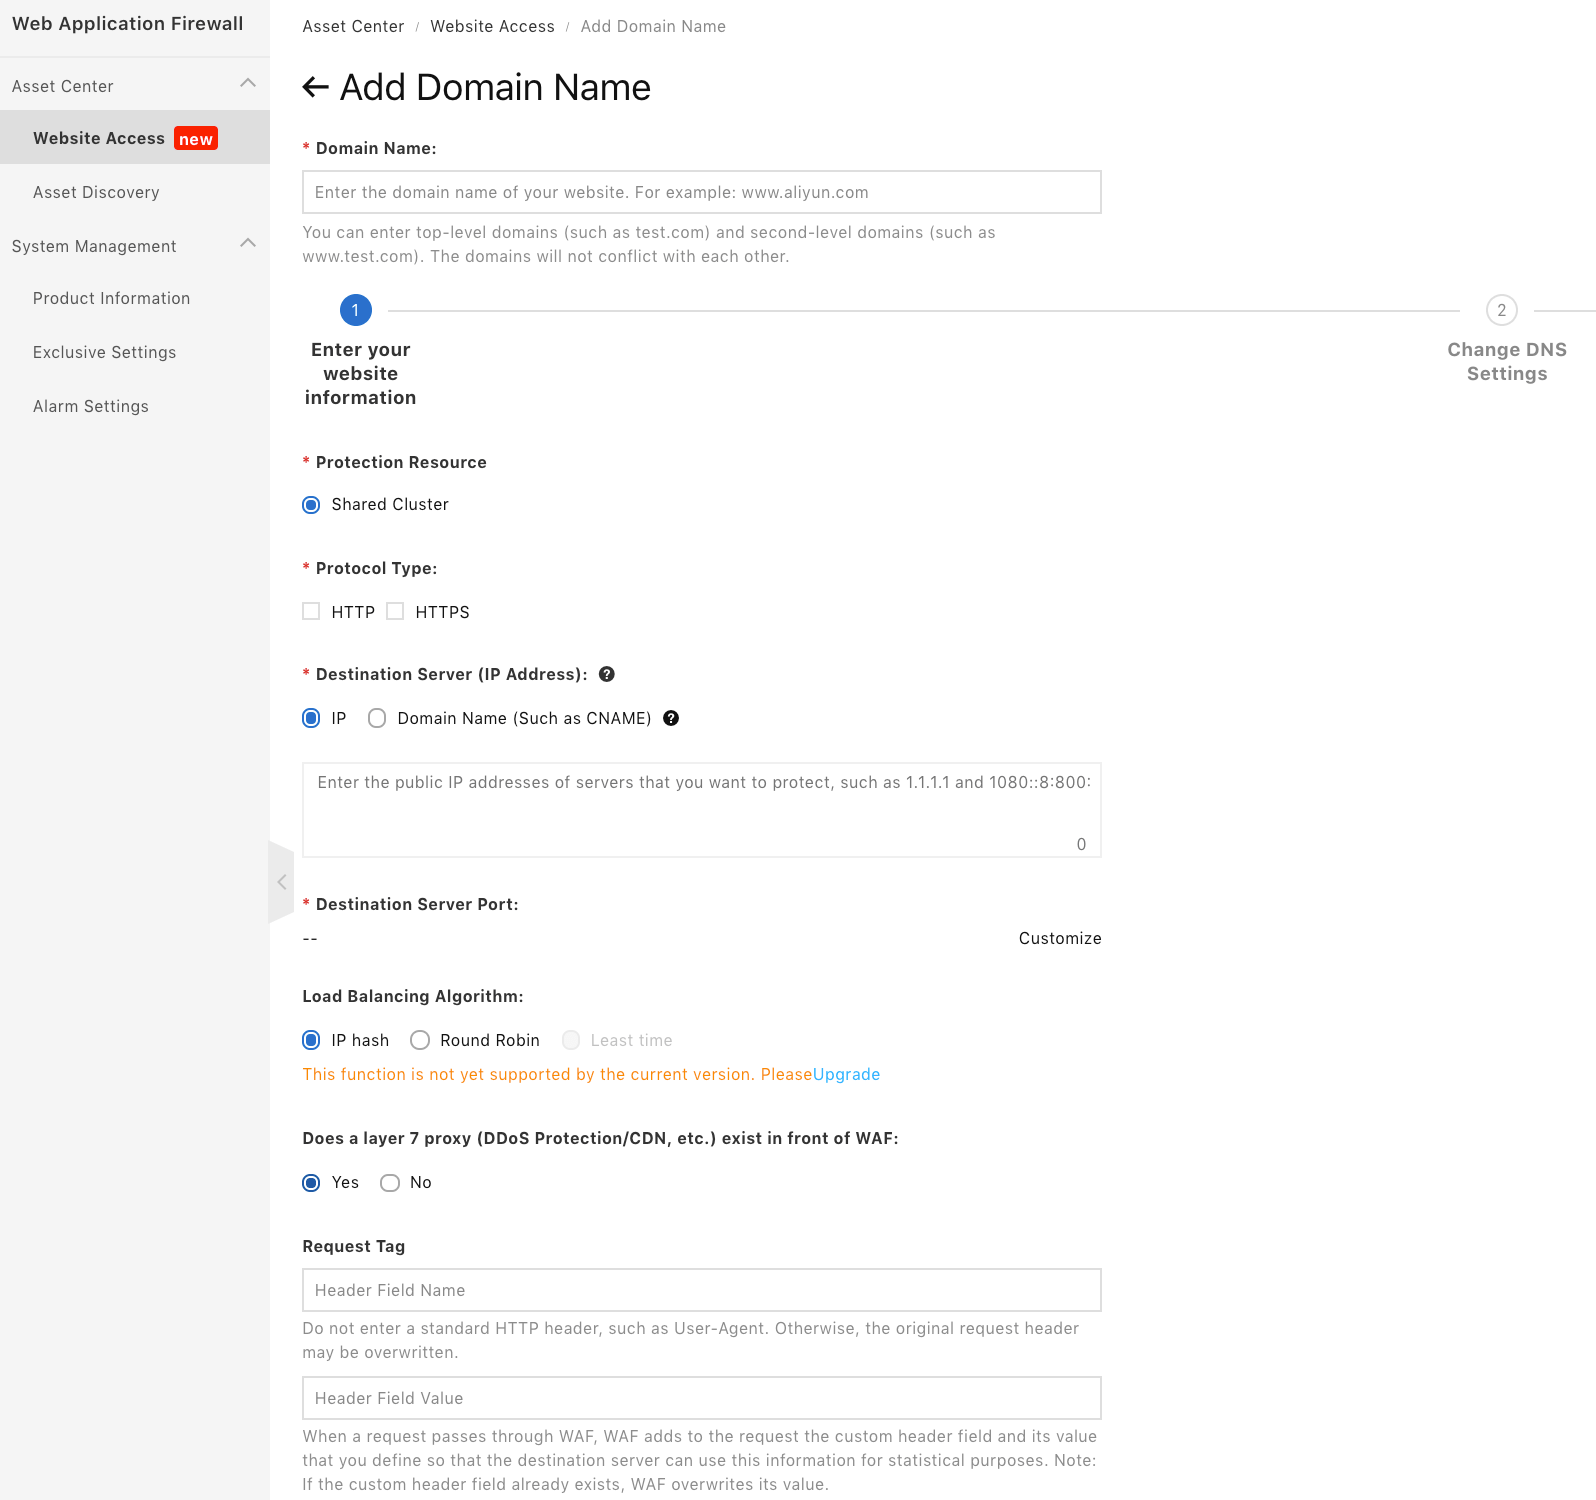Collapse the System Management section

[248, 244]
